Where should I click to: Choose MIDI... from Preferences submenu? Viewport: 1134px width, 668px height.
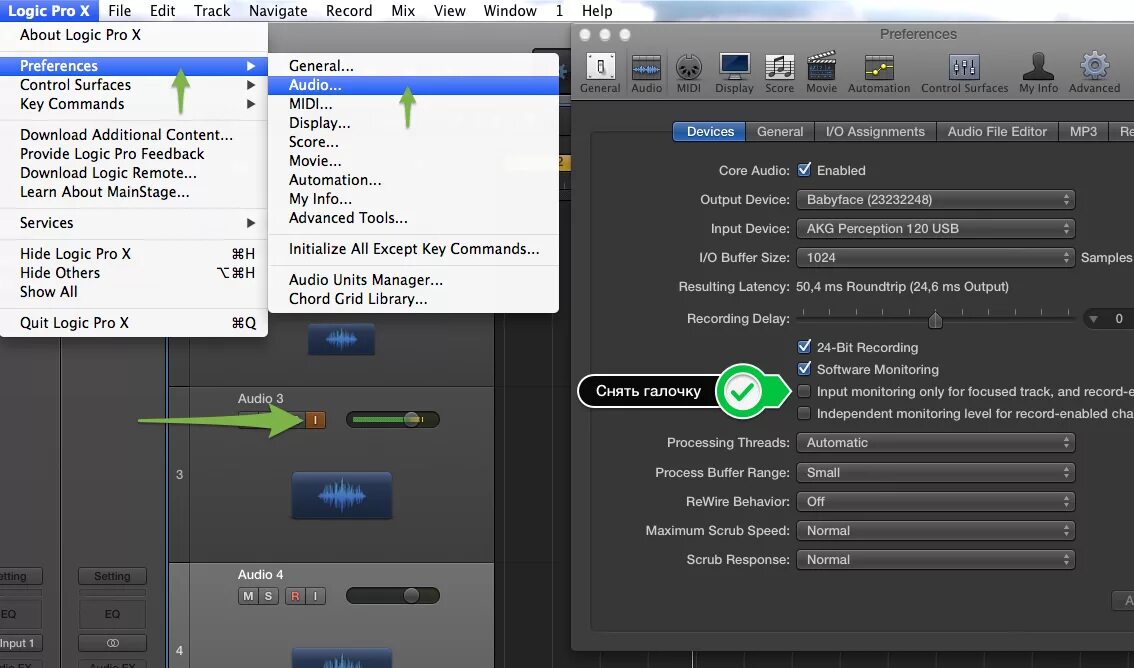click(413, 103)
